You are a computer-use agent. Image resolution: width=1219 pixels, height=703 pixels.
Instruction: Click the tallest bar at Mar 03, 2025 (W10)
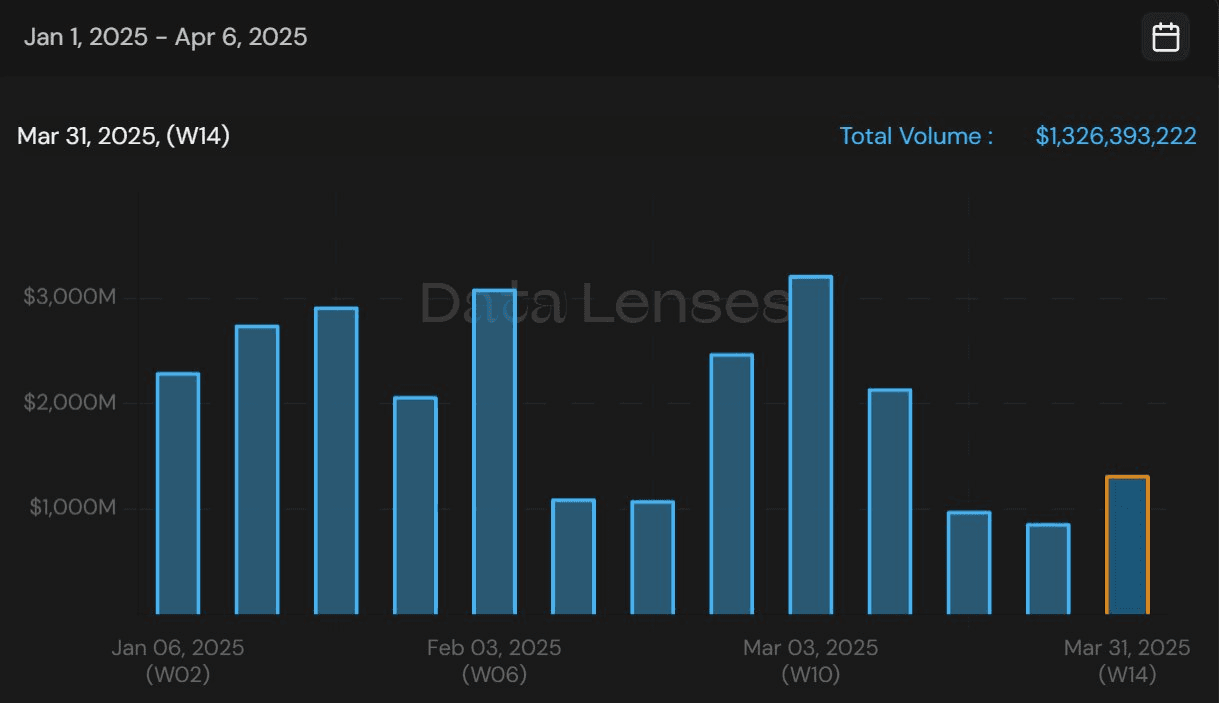click(x=810, y=445)
